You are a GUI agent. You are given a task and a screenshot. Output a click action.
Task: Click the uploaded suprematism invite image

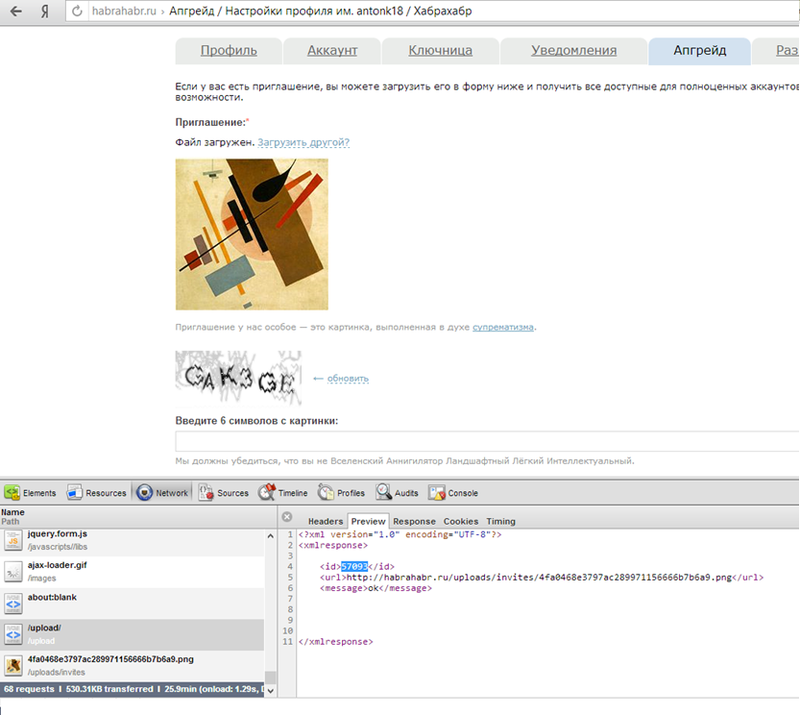(252, 234)
